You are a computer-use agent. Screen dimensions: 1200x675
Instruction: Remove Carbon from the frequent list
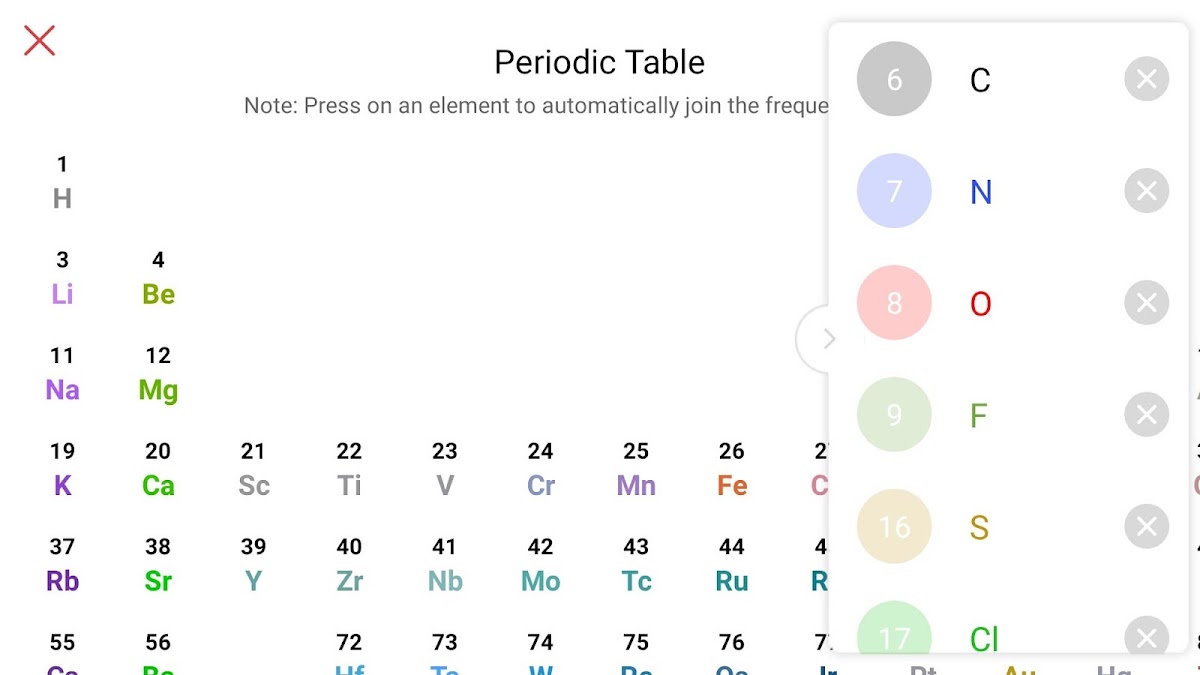[x=1146, y=79]
